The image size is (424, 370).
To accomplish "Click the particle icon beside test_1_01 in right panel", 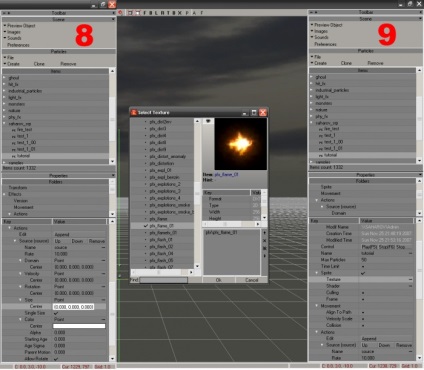I will coord(321,149).
